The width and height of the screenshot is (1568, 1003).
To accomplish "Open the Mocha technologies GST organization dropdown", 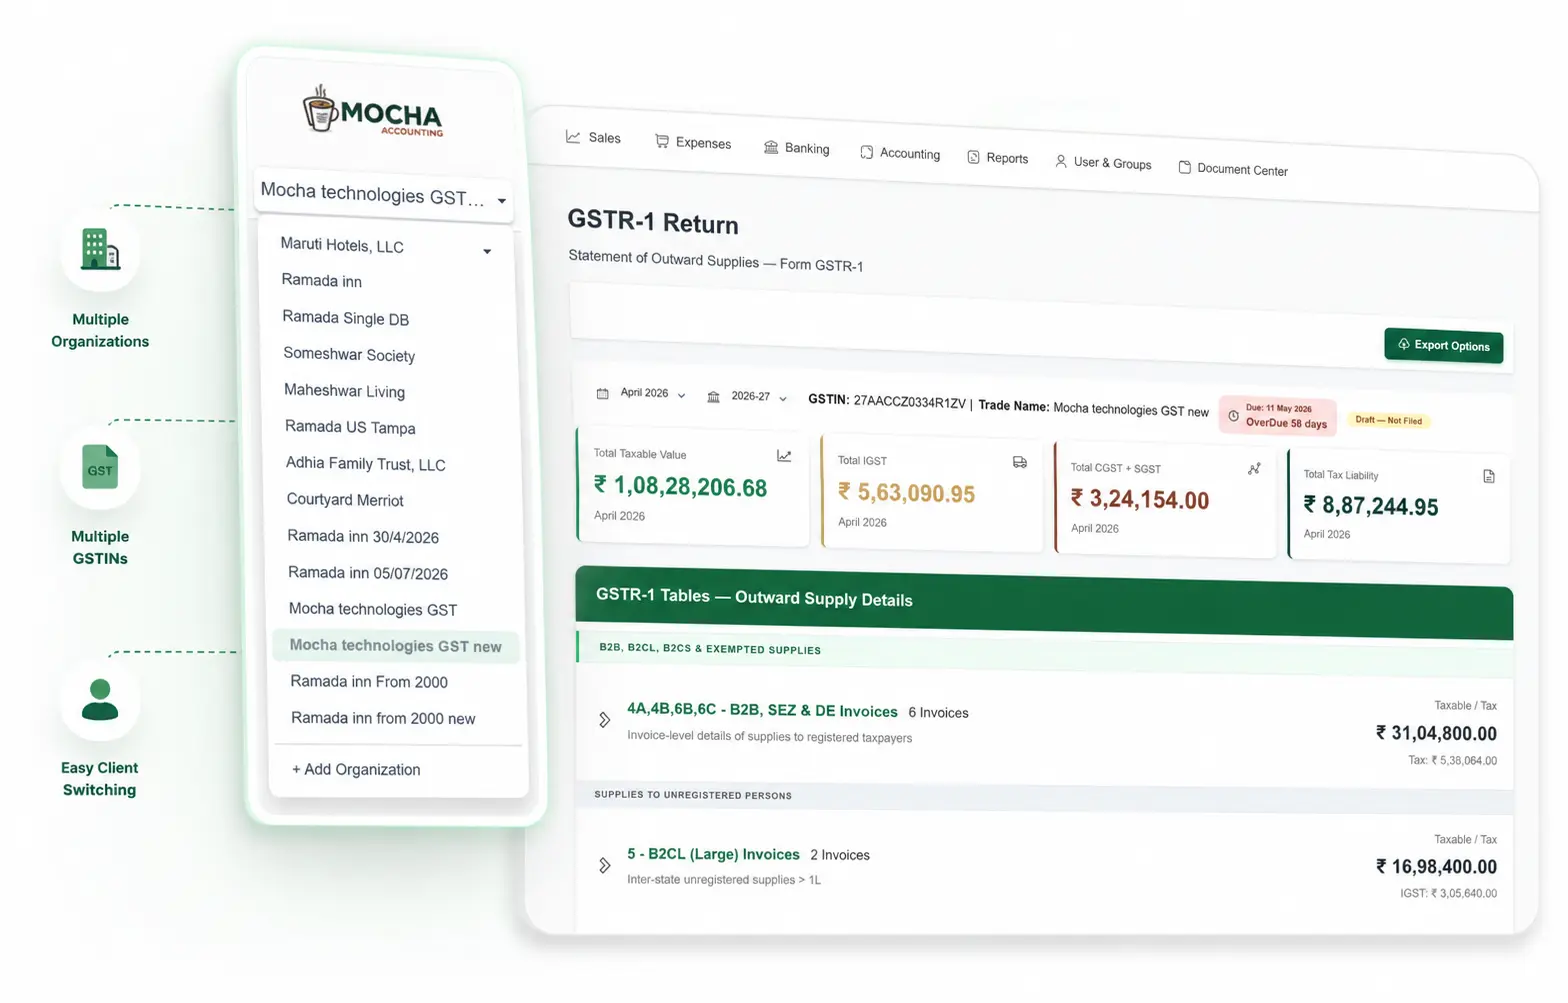I will [x=384, y=194].
